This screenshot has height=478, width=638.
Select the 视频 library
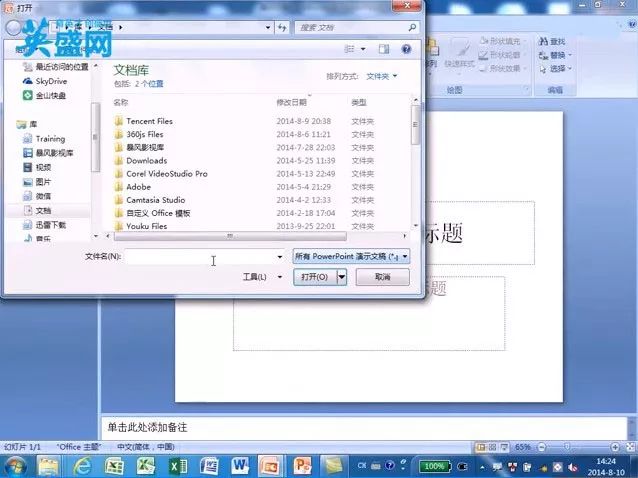[x=43, y=167]
